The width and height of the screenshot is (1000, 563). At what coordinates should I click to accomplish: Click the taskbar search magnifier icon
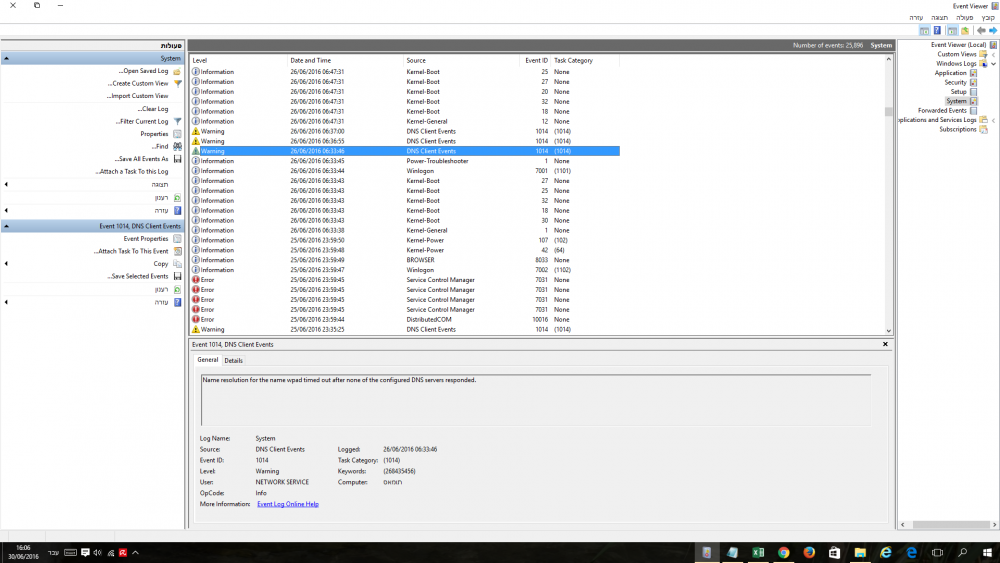tap(962, 553)
